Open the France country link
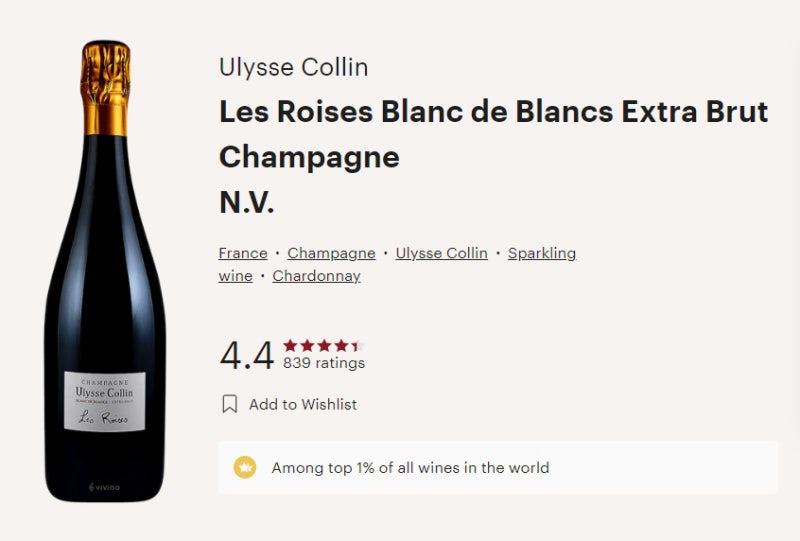Screen dimensions: 800x541 (x=243, y=253)
